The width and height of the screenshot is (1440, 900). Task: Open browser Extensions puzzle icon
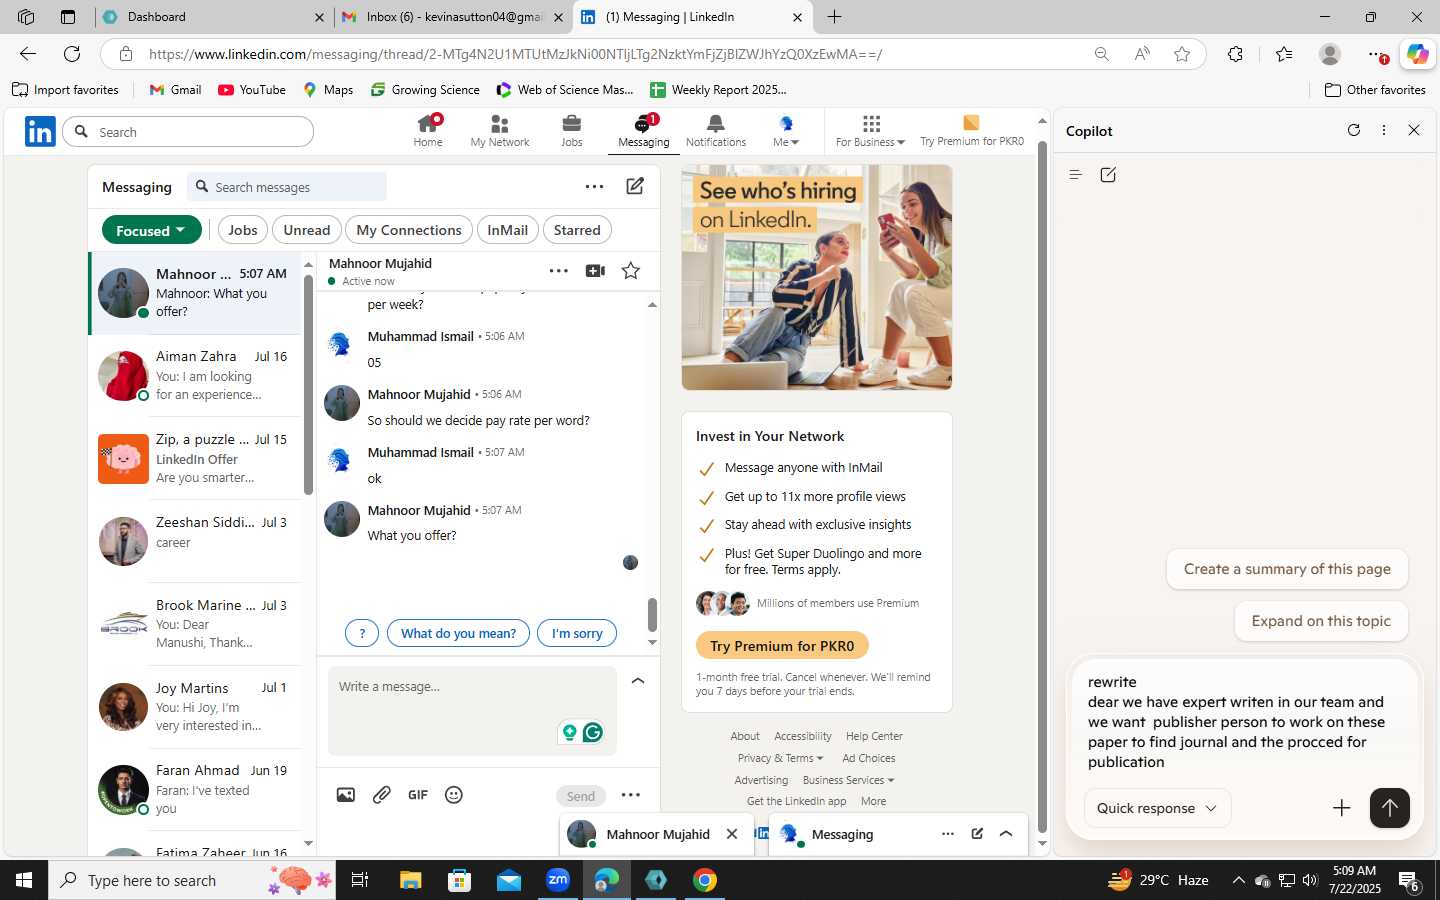(x=1236, y=54)
